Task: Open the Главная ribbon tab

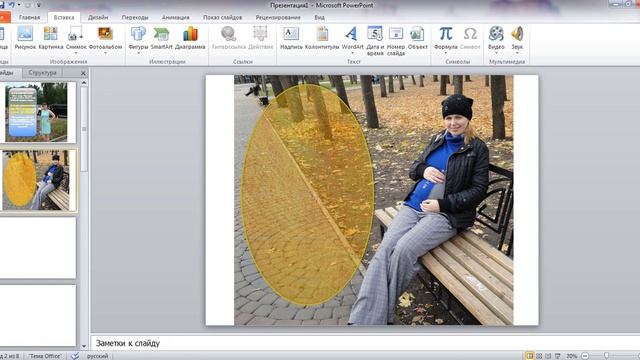Action: [x=29, y=17]
